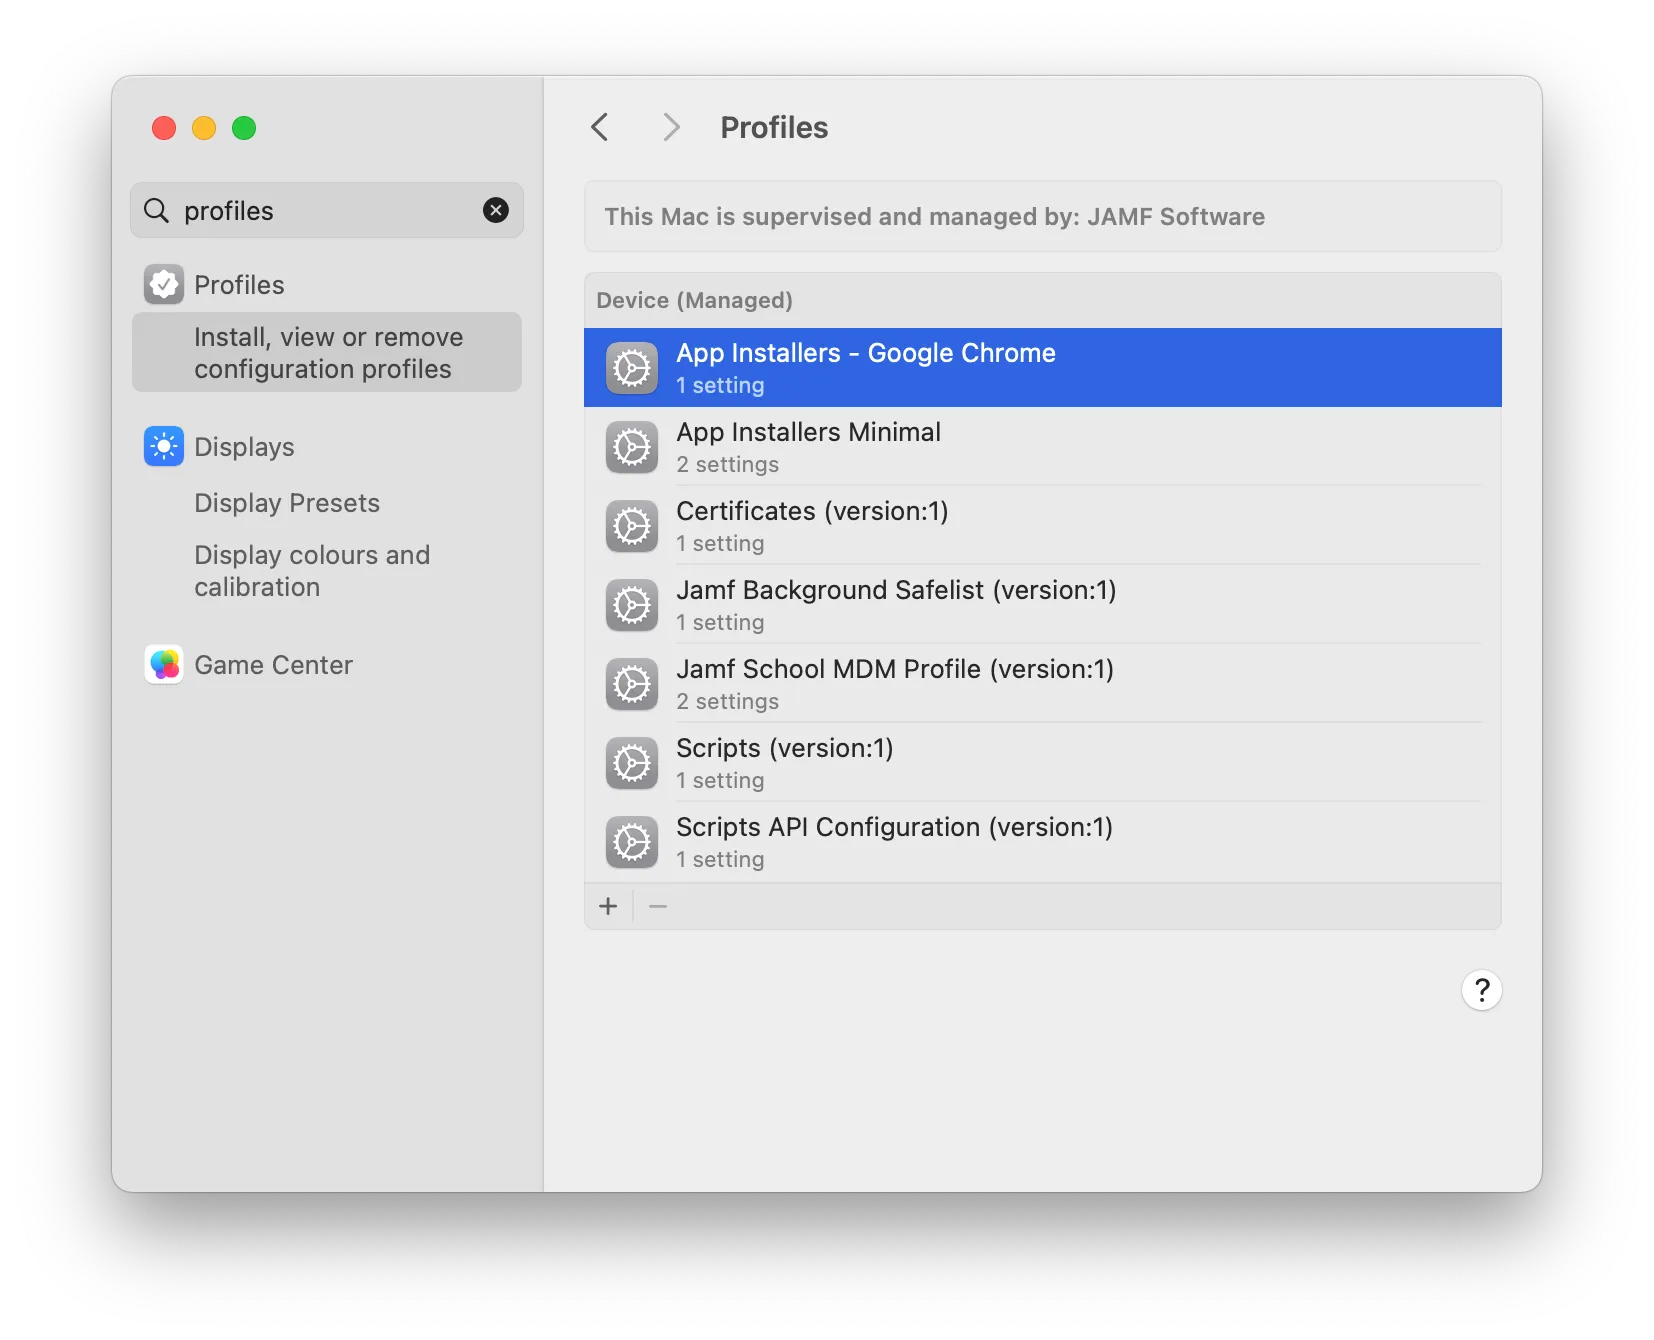Click the magnifying glass in the search field
The image size is (1654, 1340).
(x=157, y=210)
